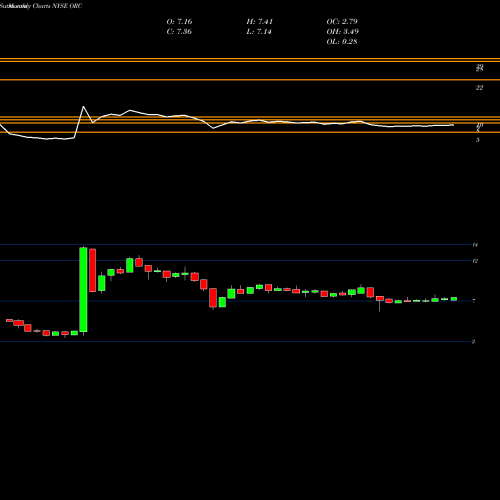Image resolution: width=500 pixels, height=500 pixels.
Task: Click the 7 price axis label
Action: click(x=474, y=301)
